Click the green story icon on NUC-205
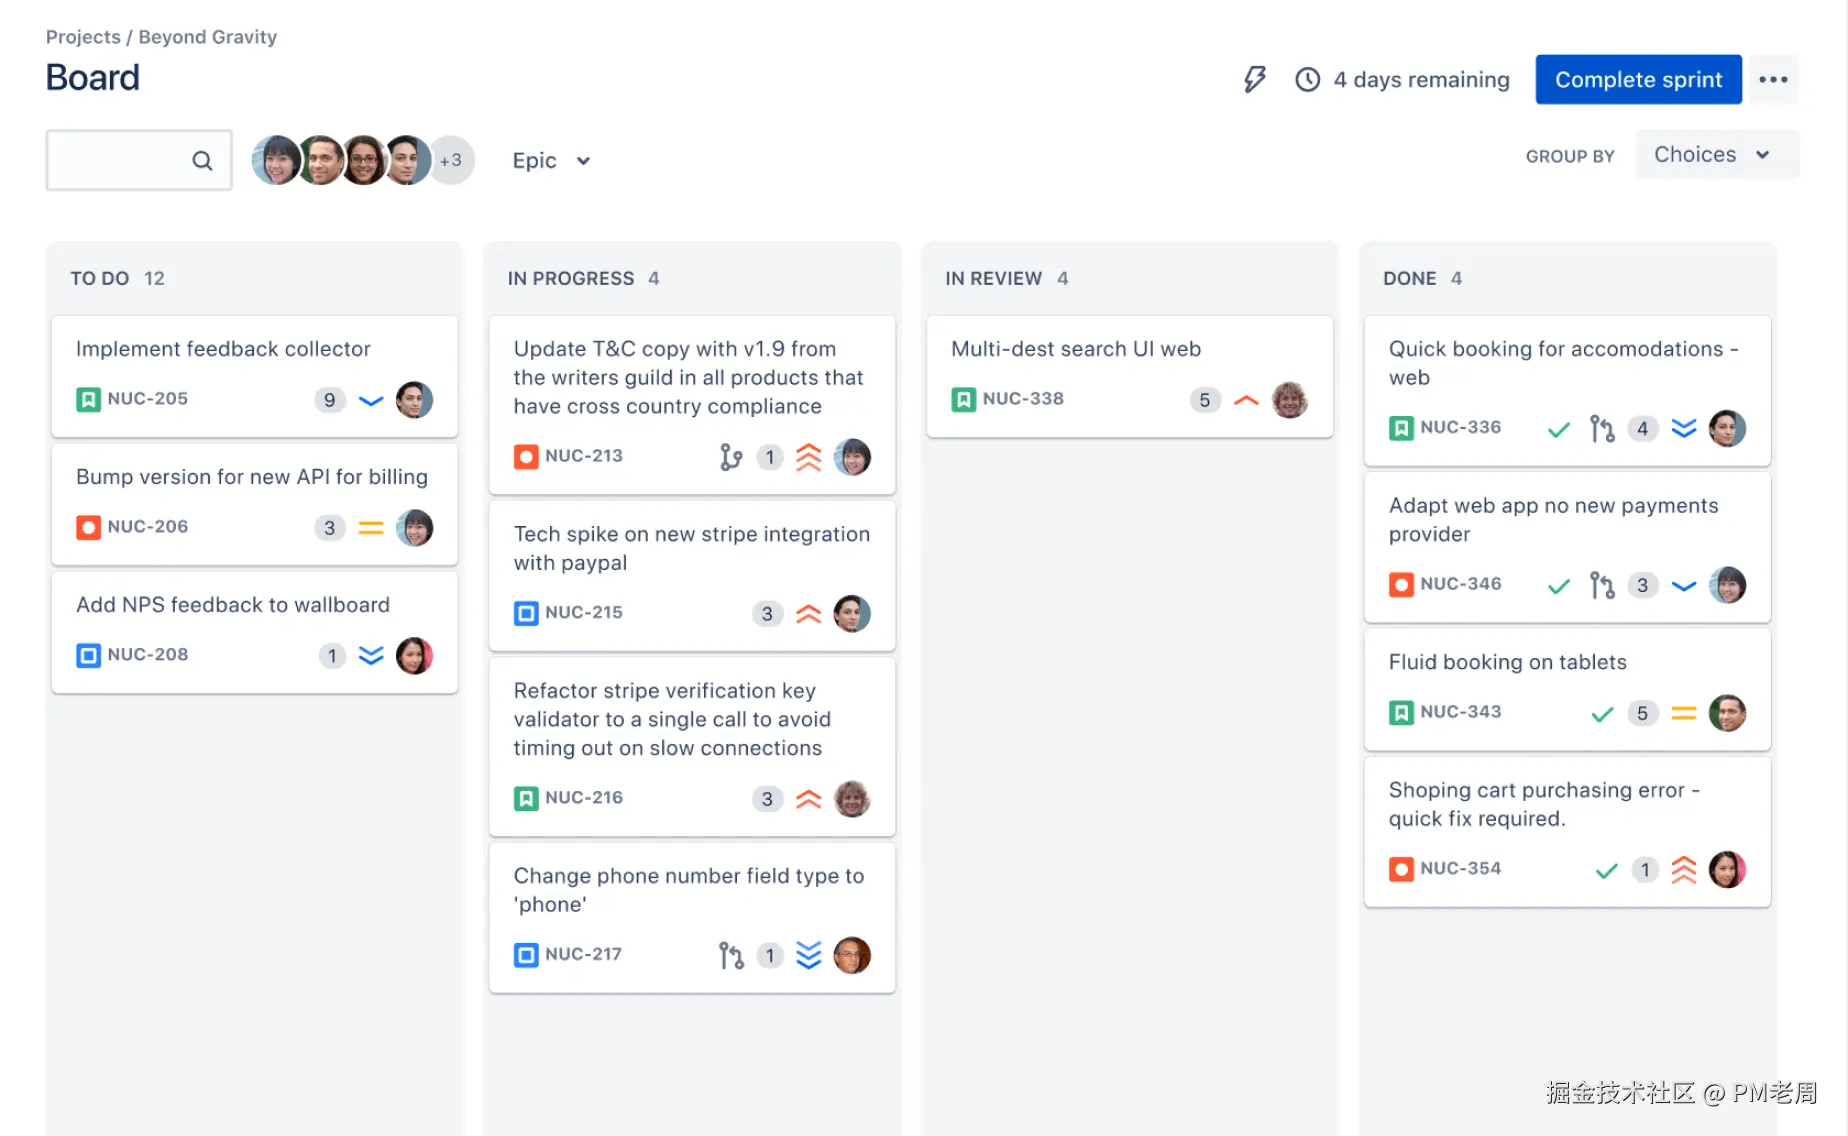Screen dimensions: 1848x1136 click(x=88, y=398)
